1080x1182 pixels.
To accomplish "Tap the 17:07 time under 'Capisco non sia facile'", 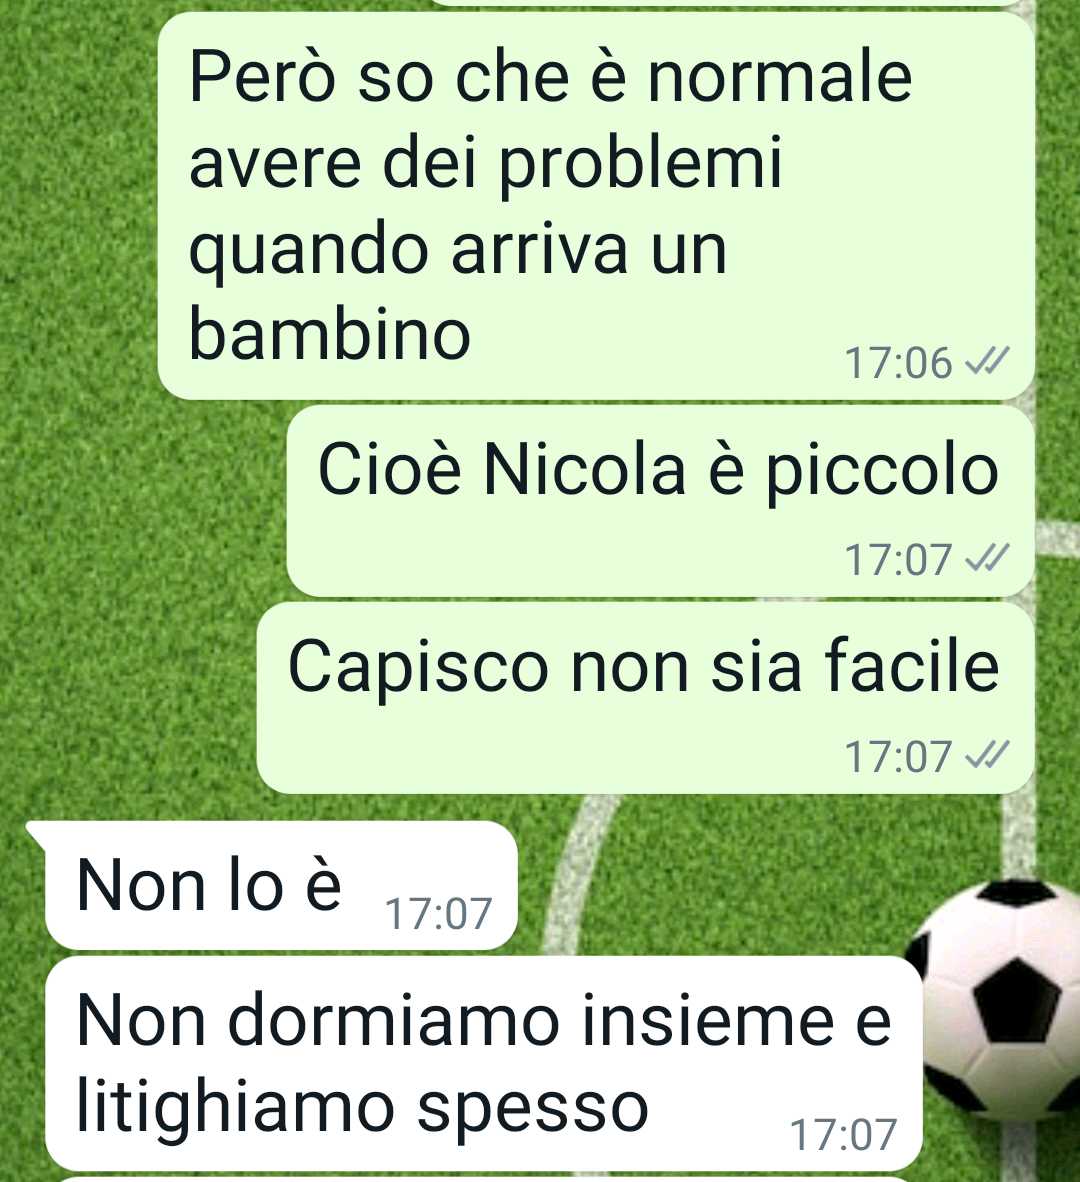I will 898,757.
